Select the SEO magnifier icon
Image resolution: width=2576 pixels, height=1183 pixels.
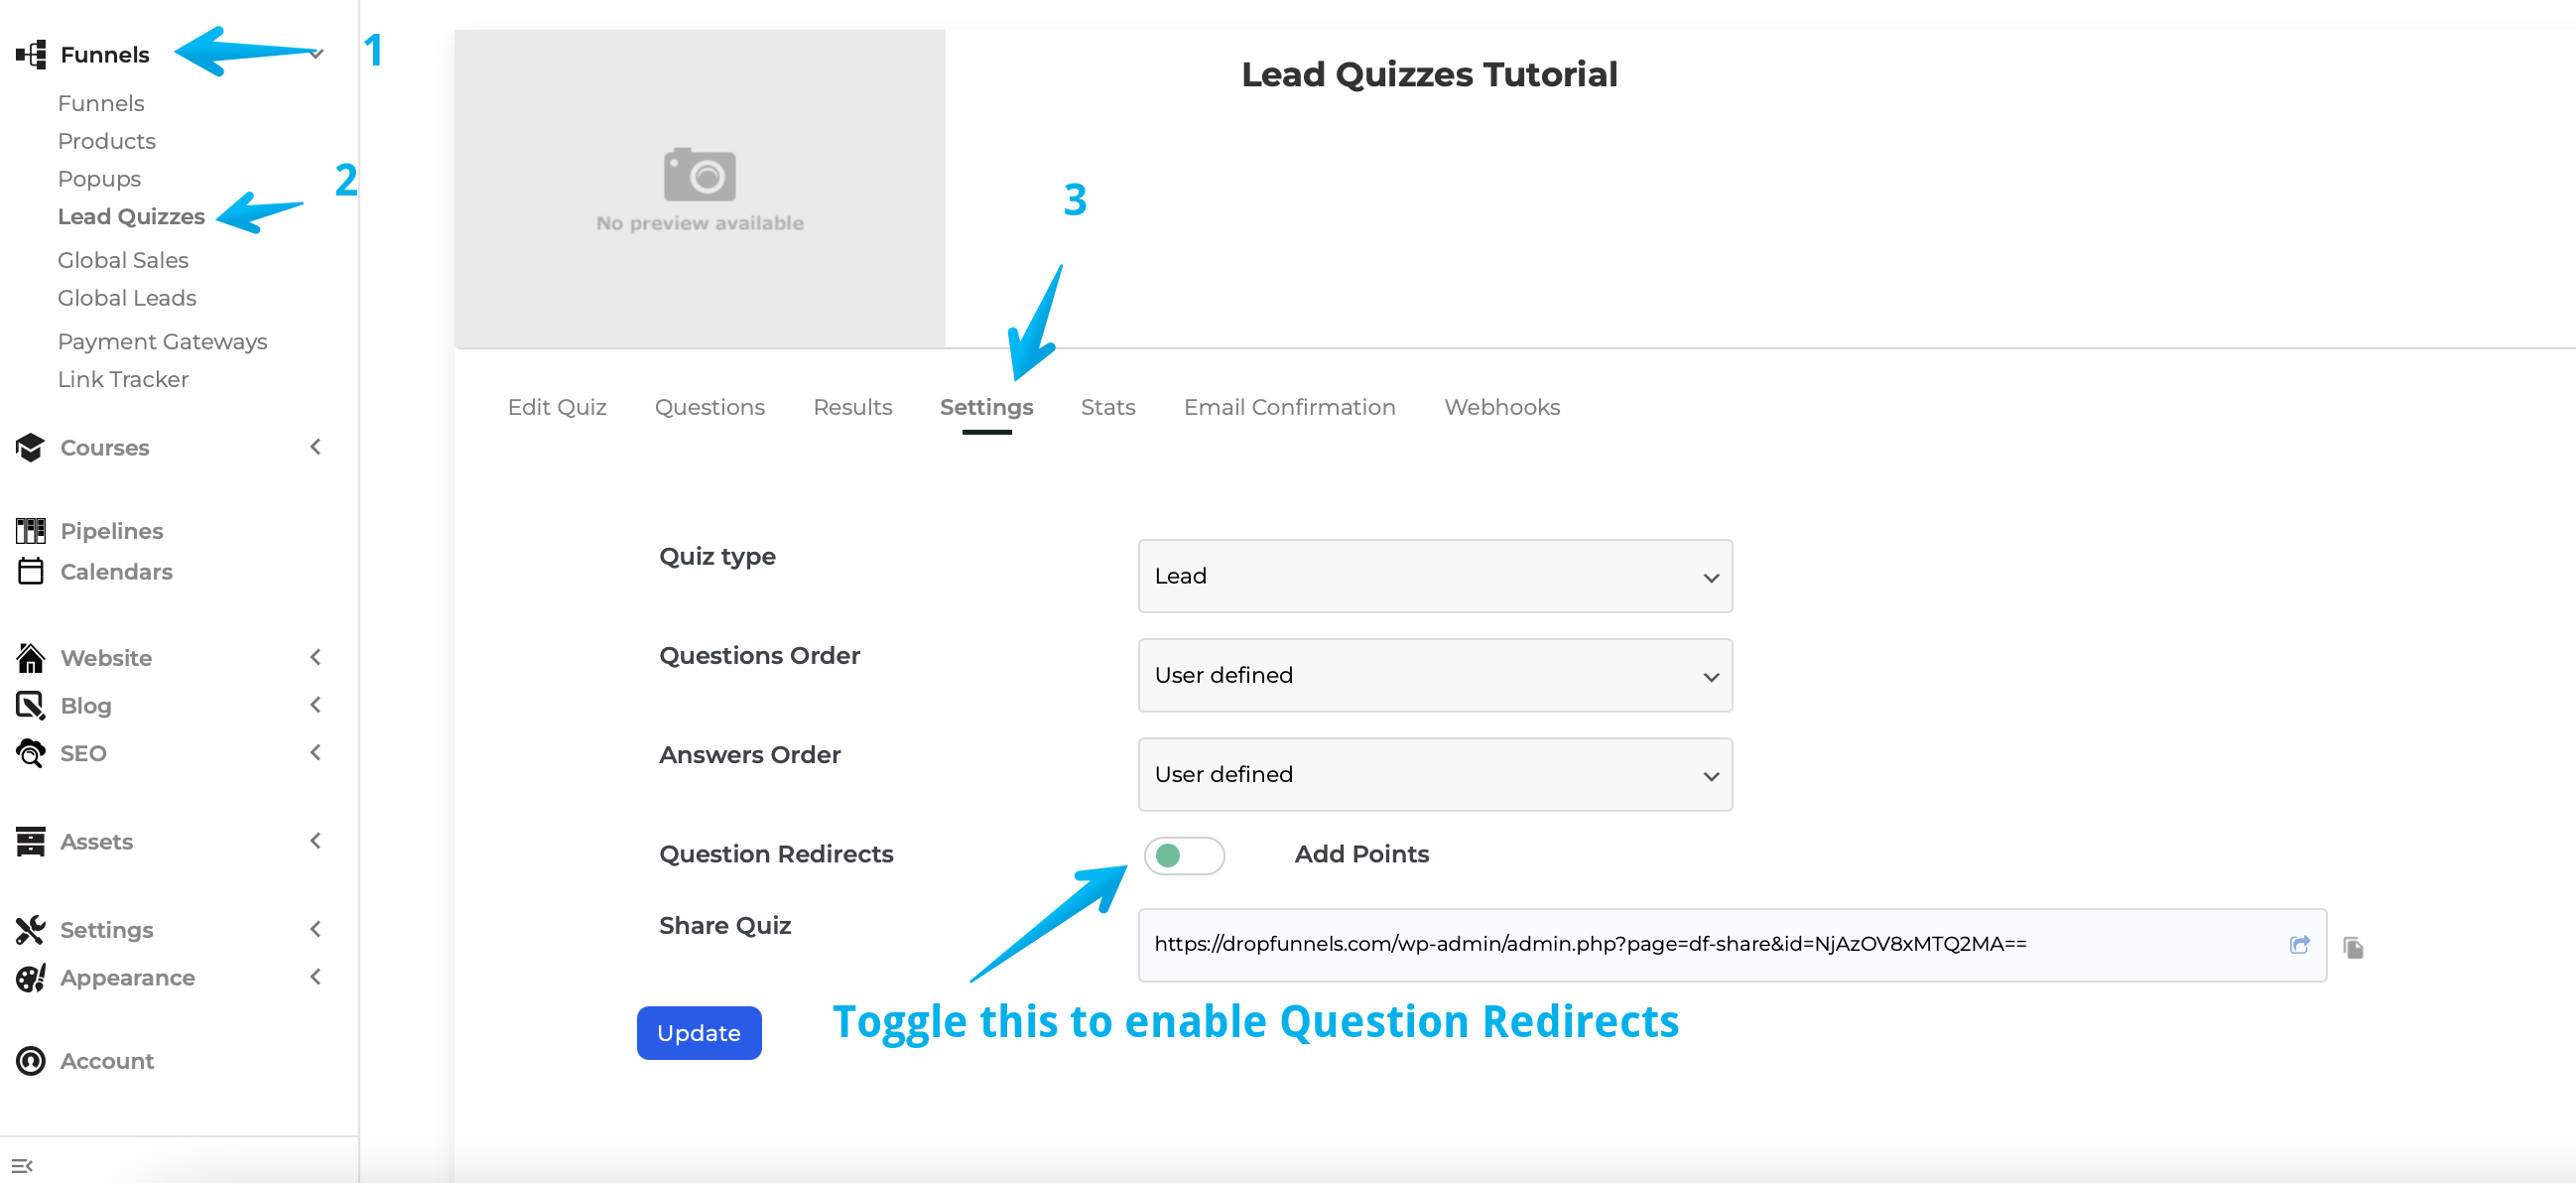28,753
